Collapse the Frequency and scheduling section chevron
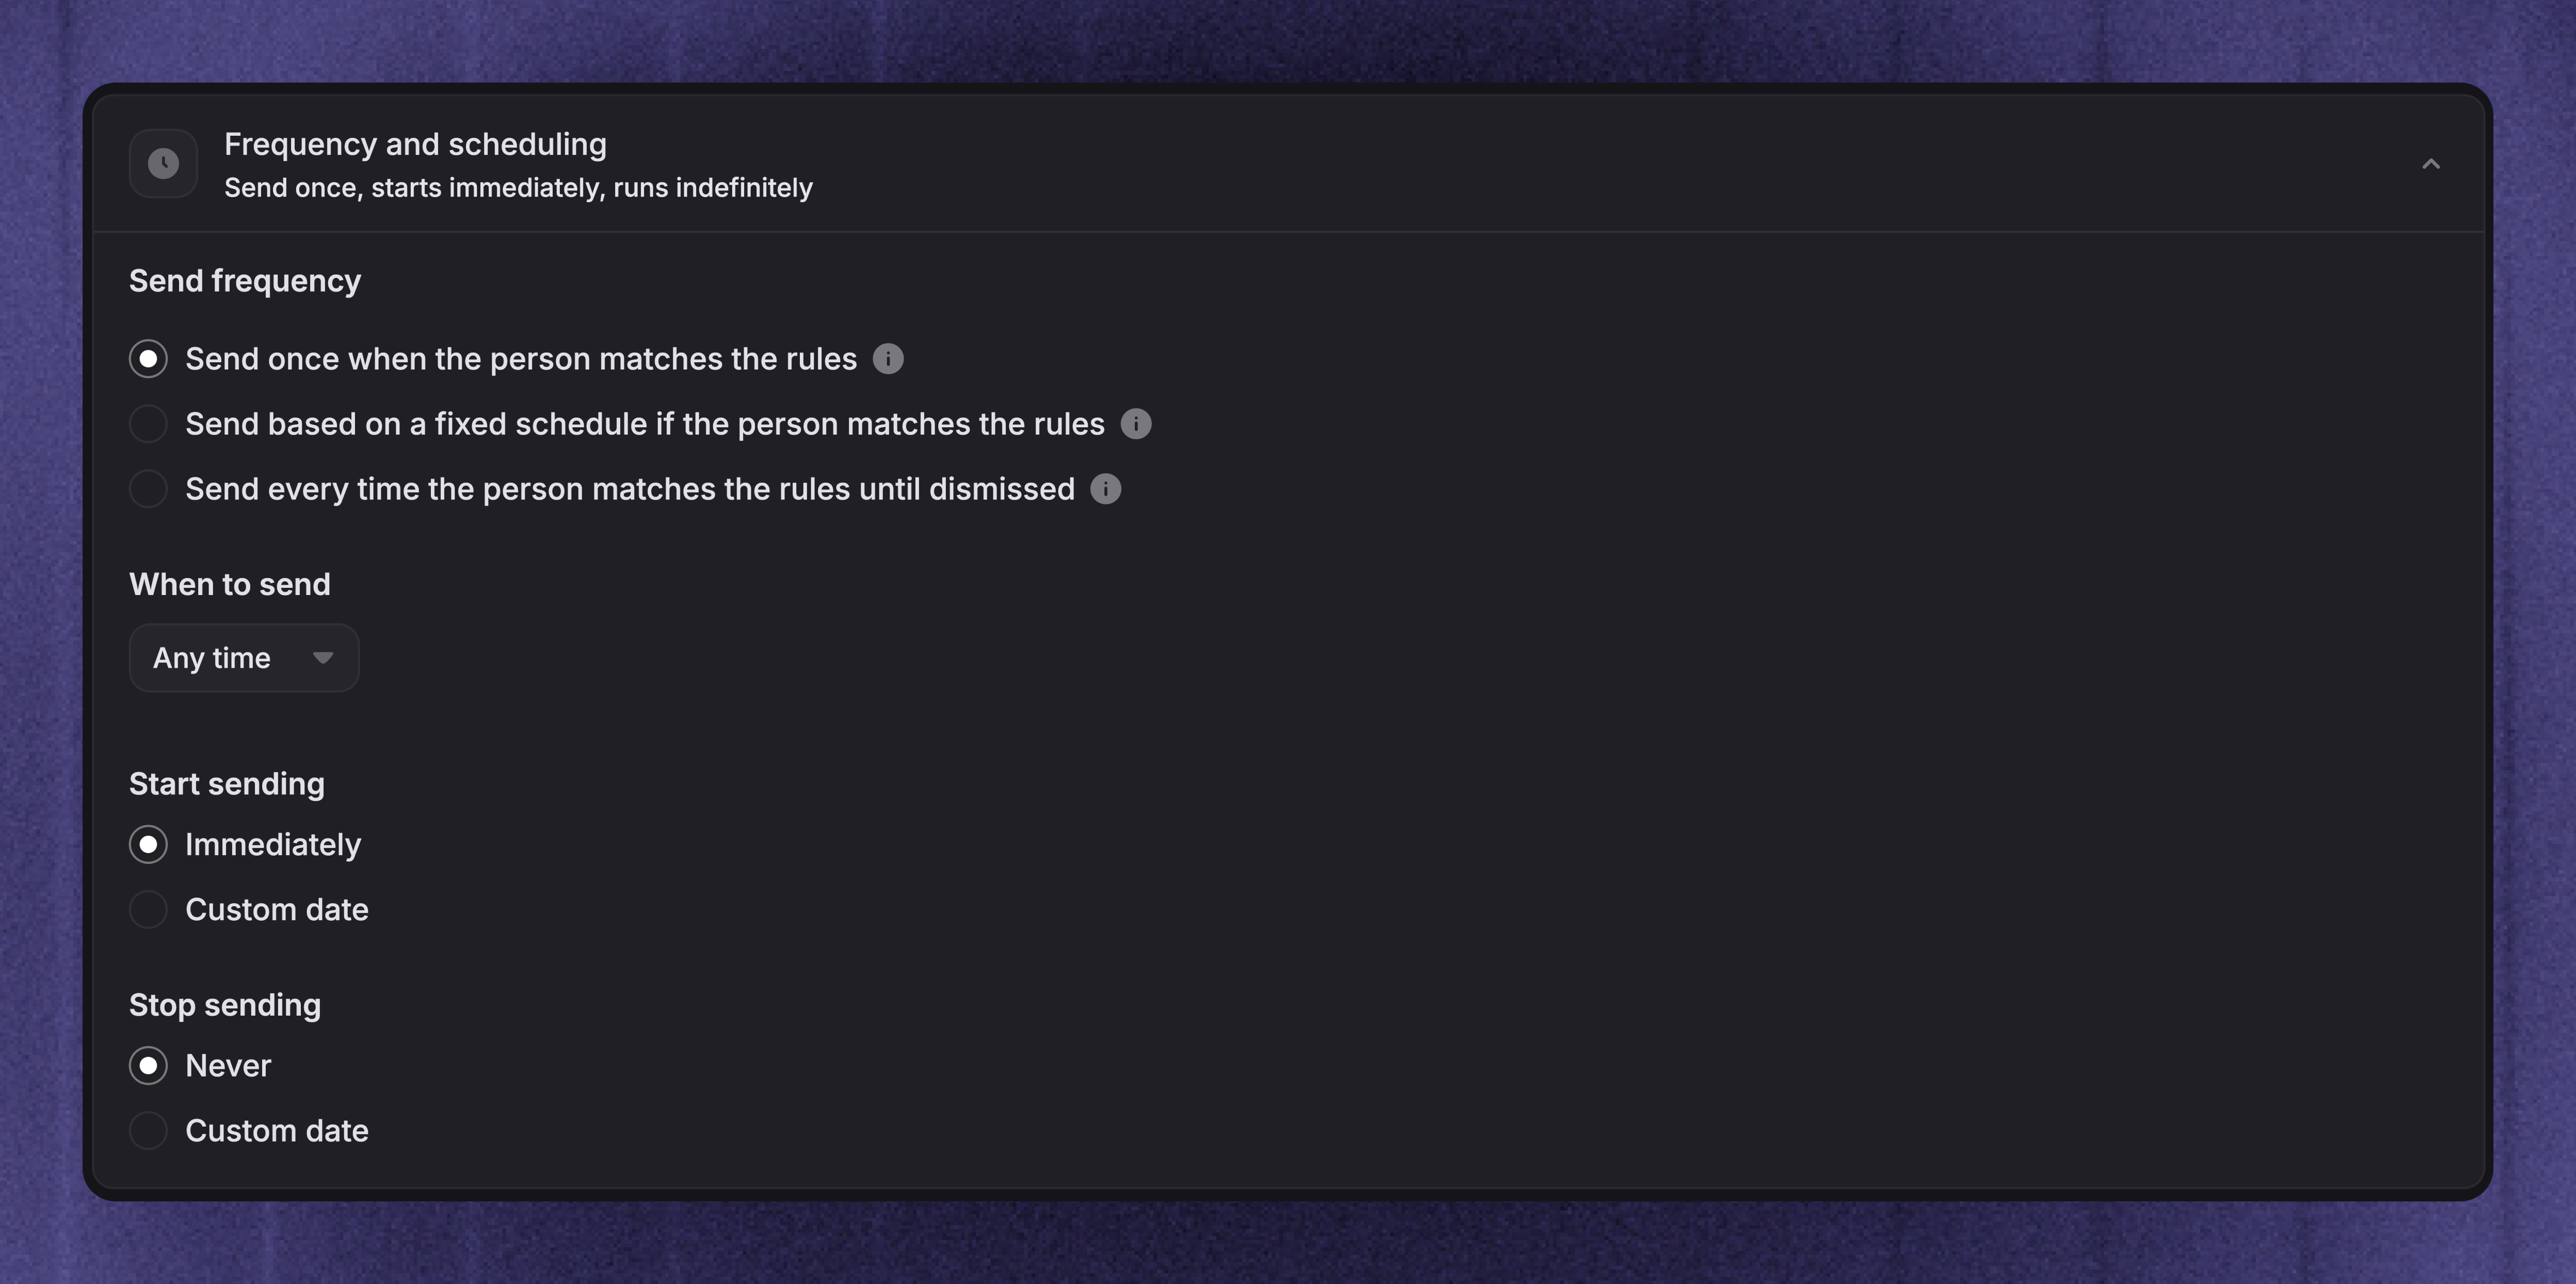The width and height of the screenshot is (2576, 1284). 2431,164
